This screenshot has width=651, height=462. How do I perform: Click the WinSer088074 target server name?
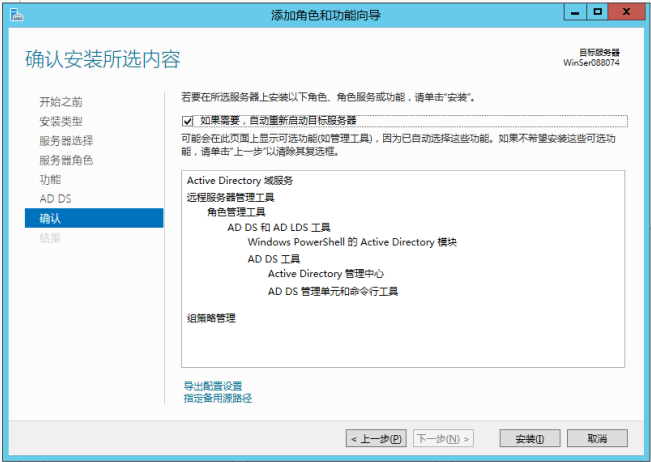pyautogui.click(x=591, y=63)
